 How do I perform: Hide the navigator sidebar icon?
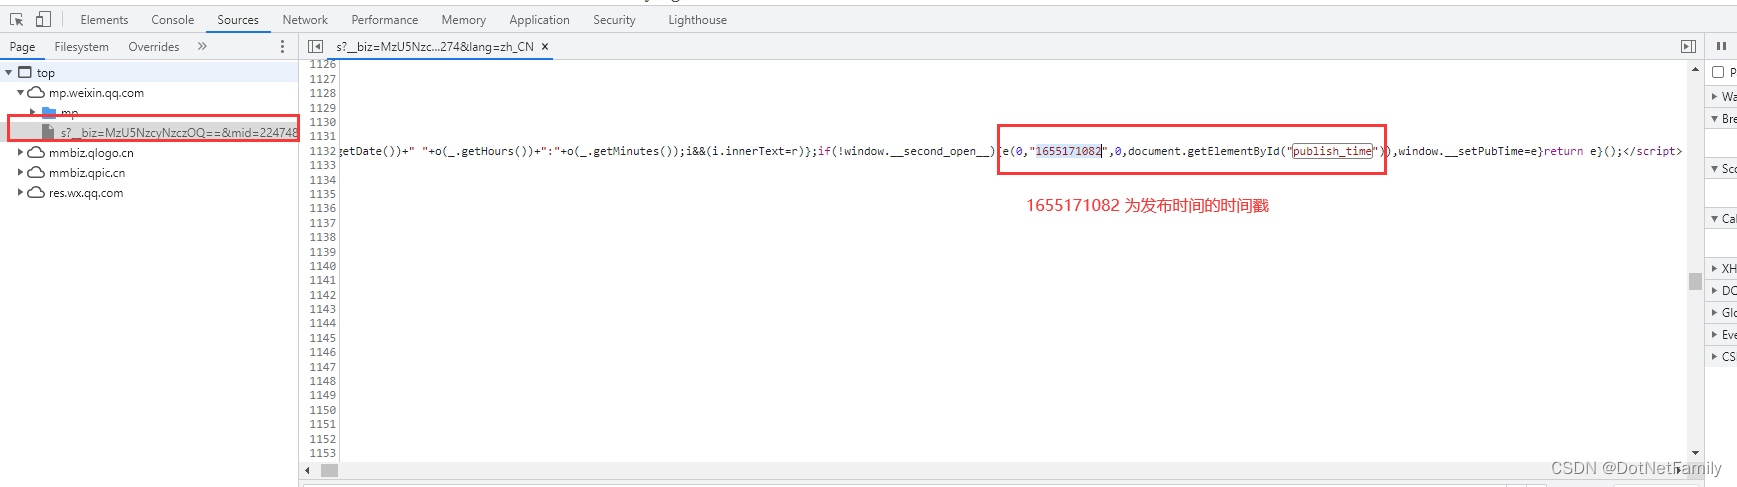316,47
